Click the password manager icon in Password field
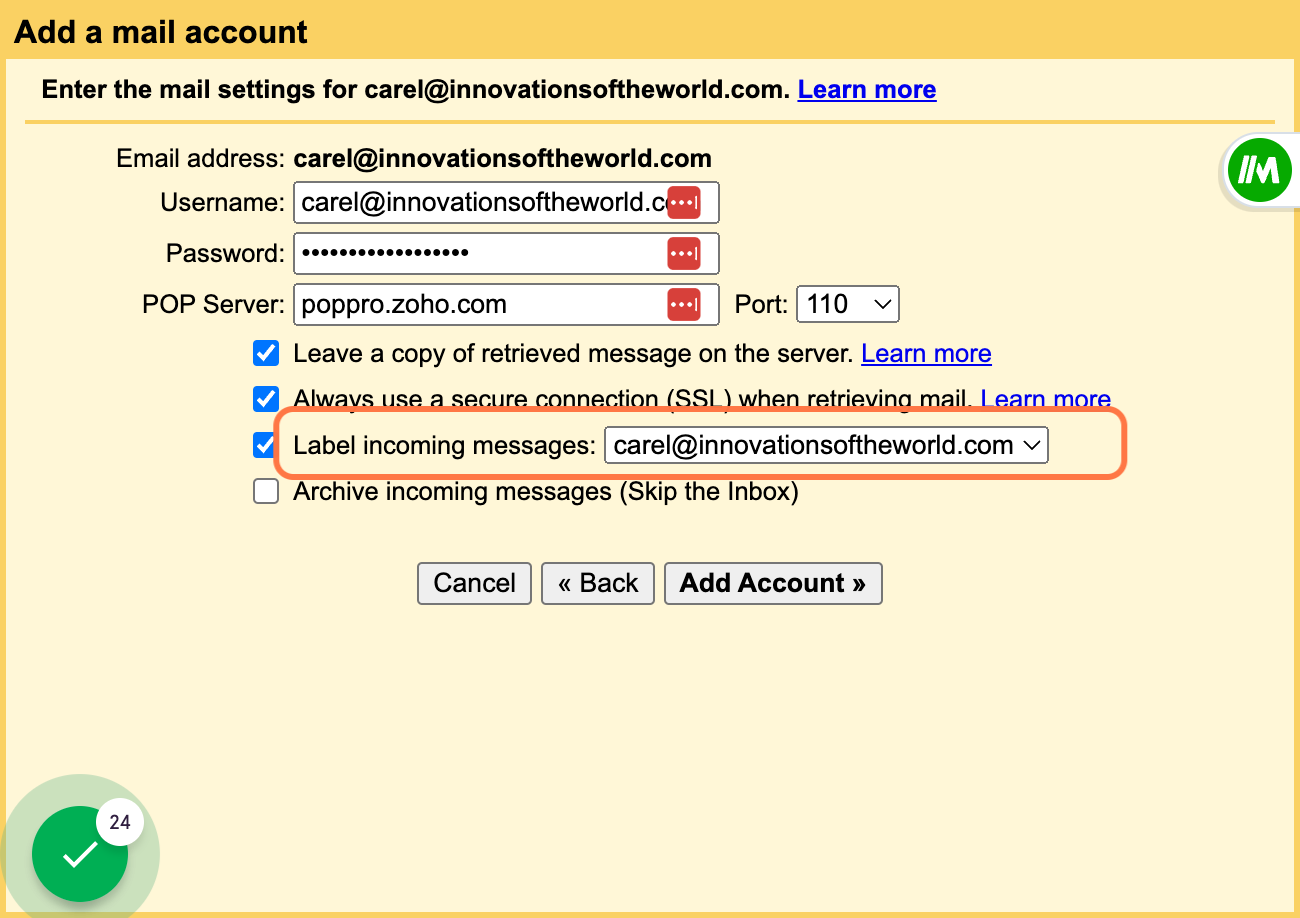This screenshot has width=1300, height=918. (684, 253)
